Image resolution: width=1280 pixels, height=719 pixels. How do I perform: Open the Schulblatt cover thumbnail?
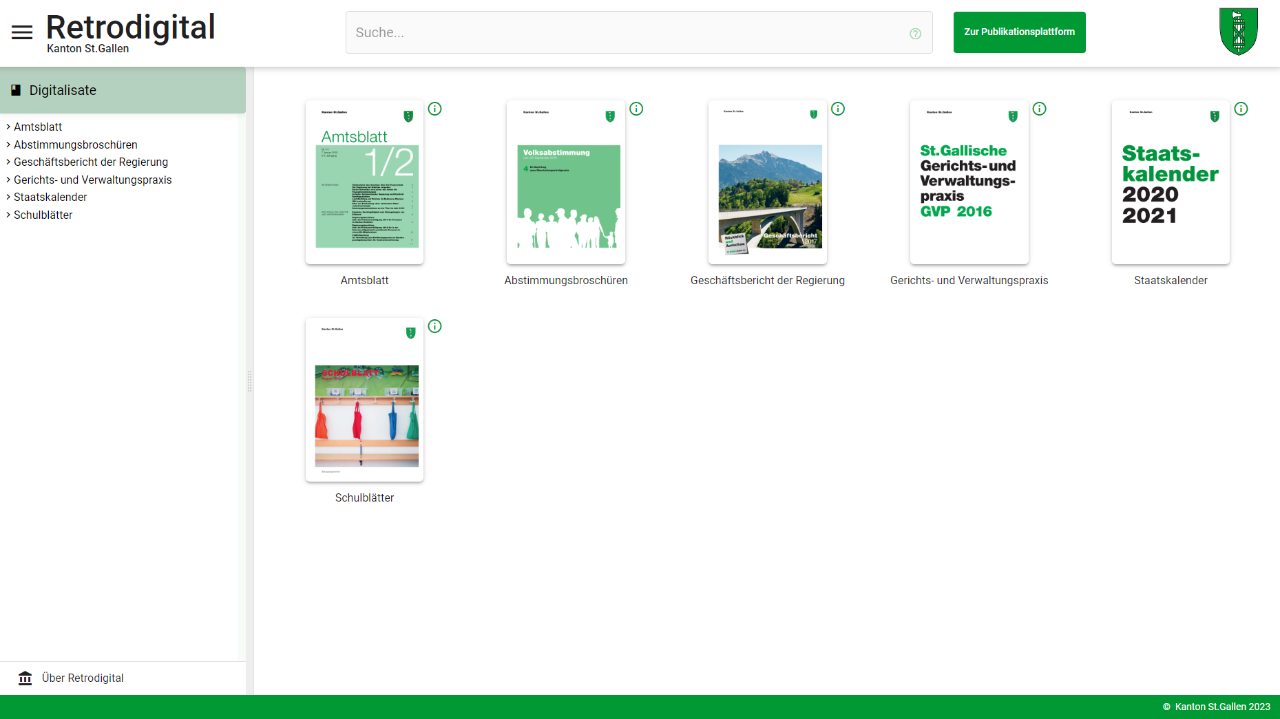pyautogui.click(x=365, y=399)
